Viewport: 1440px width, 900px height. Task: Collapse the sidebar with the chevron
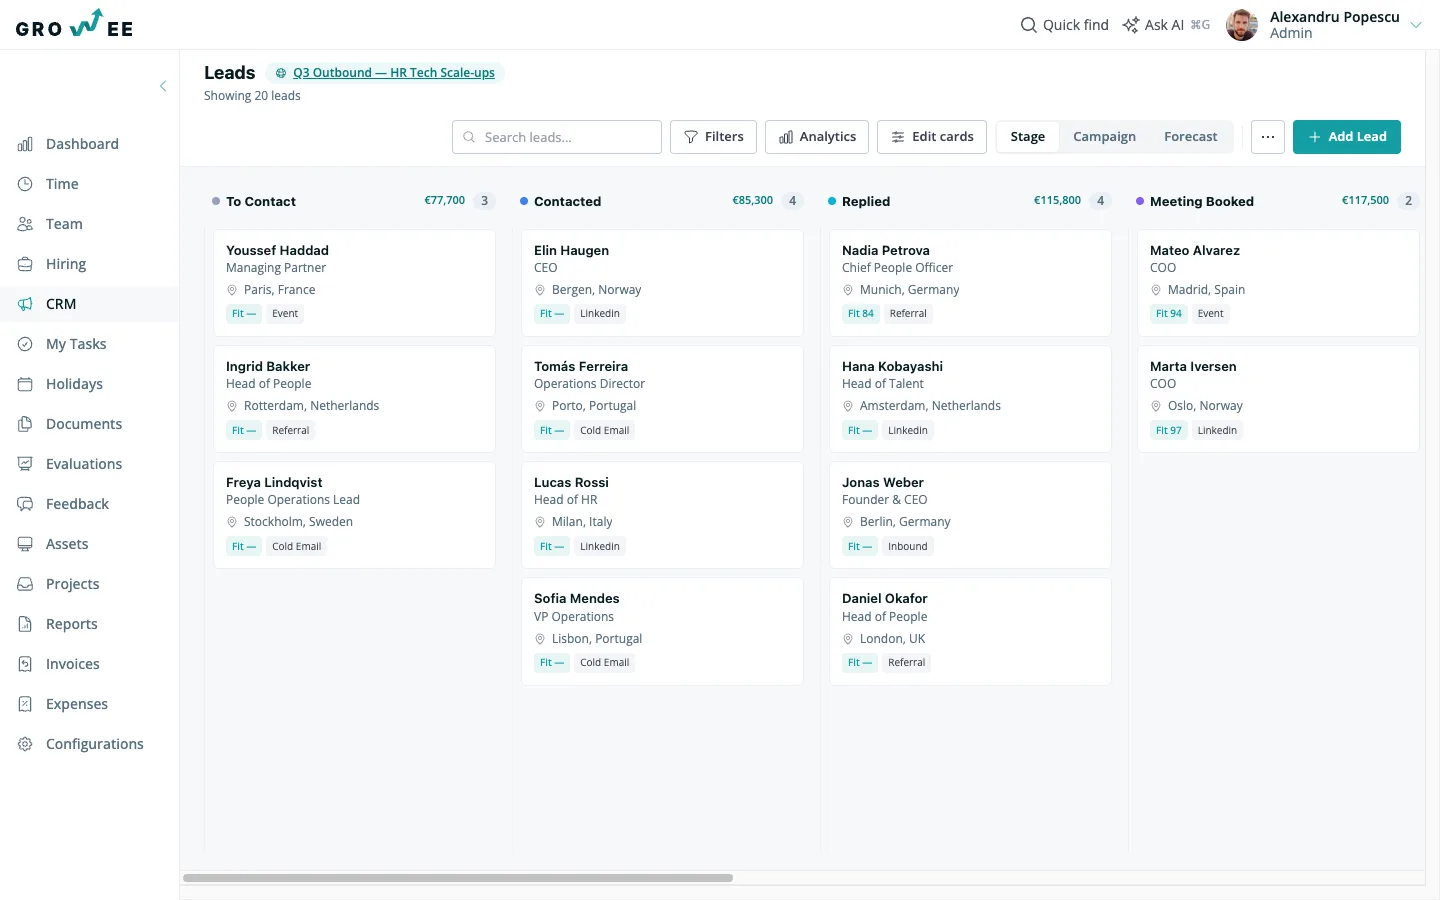pos(163,86)
